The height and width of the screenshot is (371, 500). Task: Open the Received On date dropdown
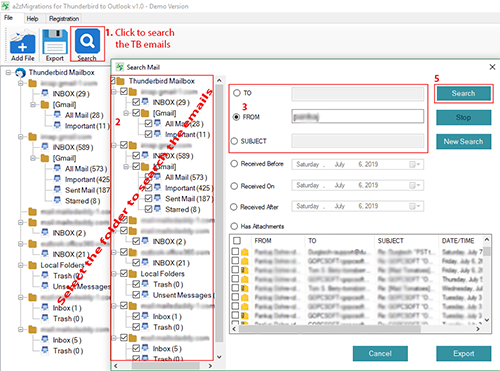414,185
